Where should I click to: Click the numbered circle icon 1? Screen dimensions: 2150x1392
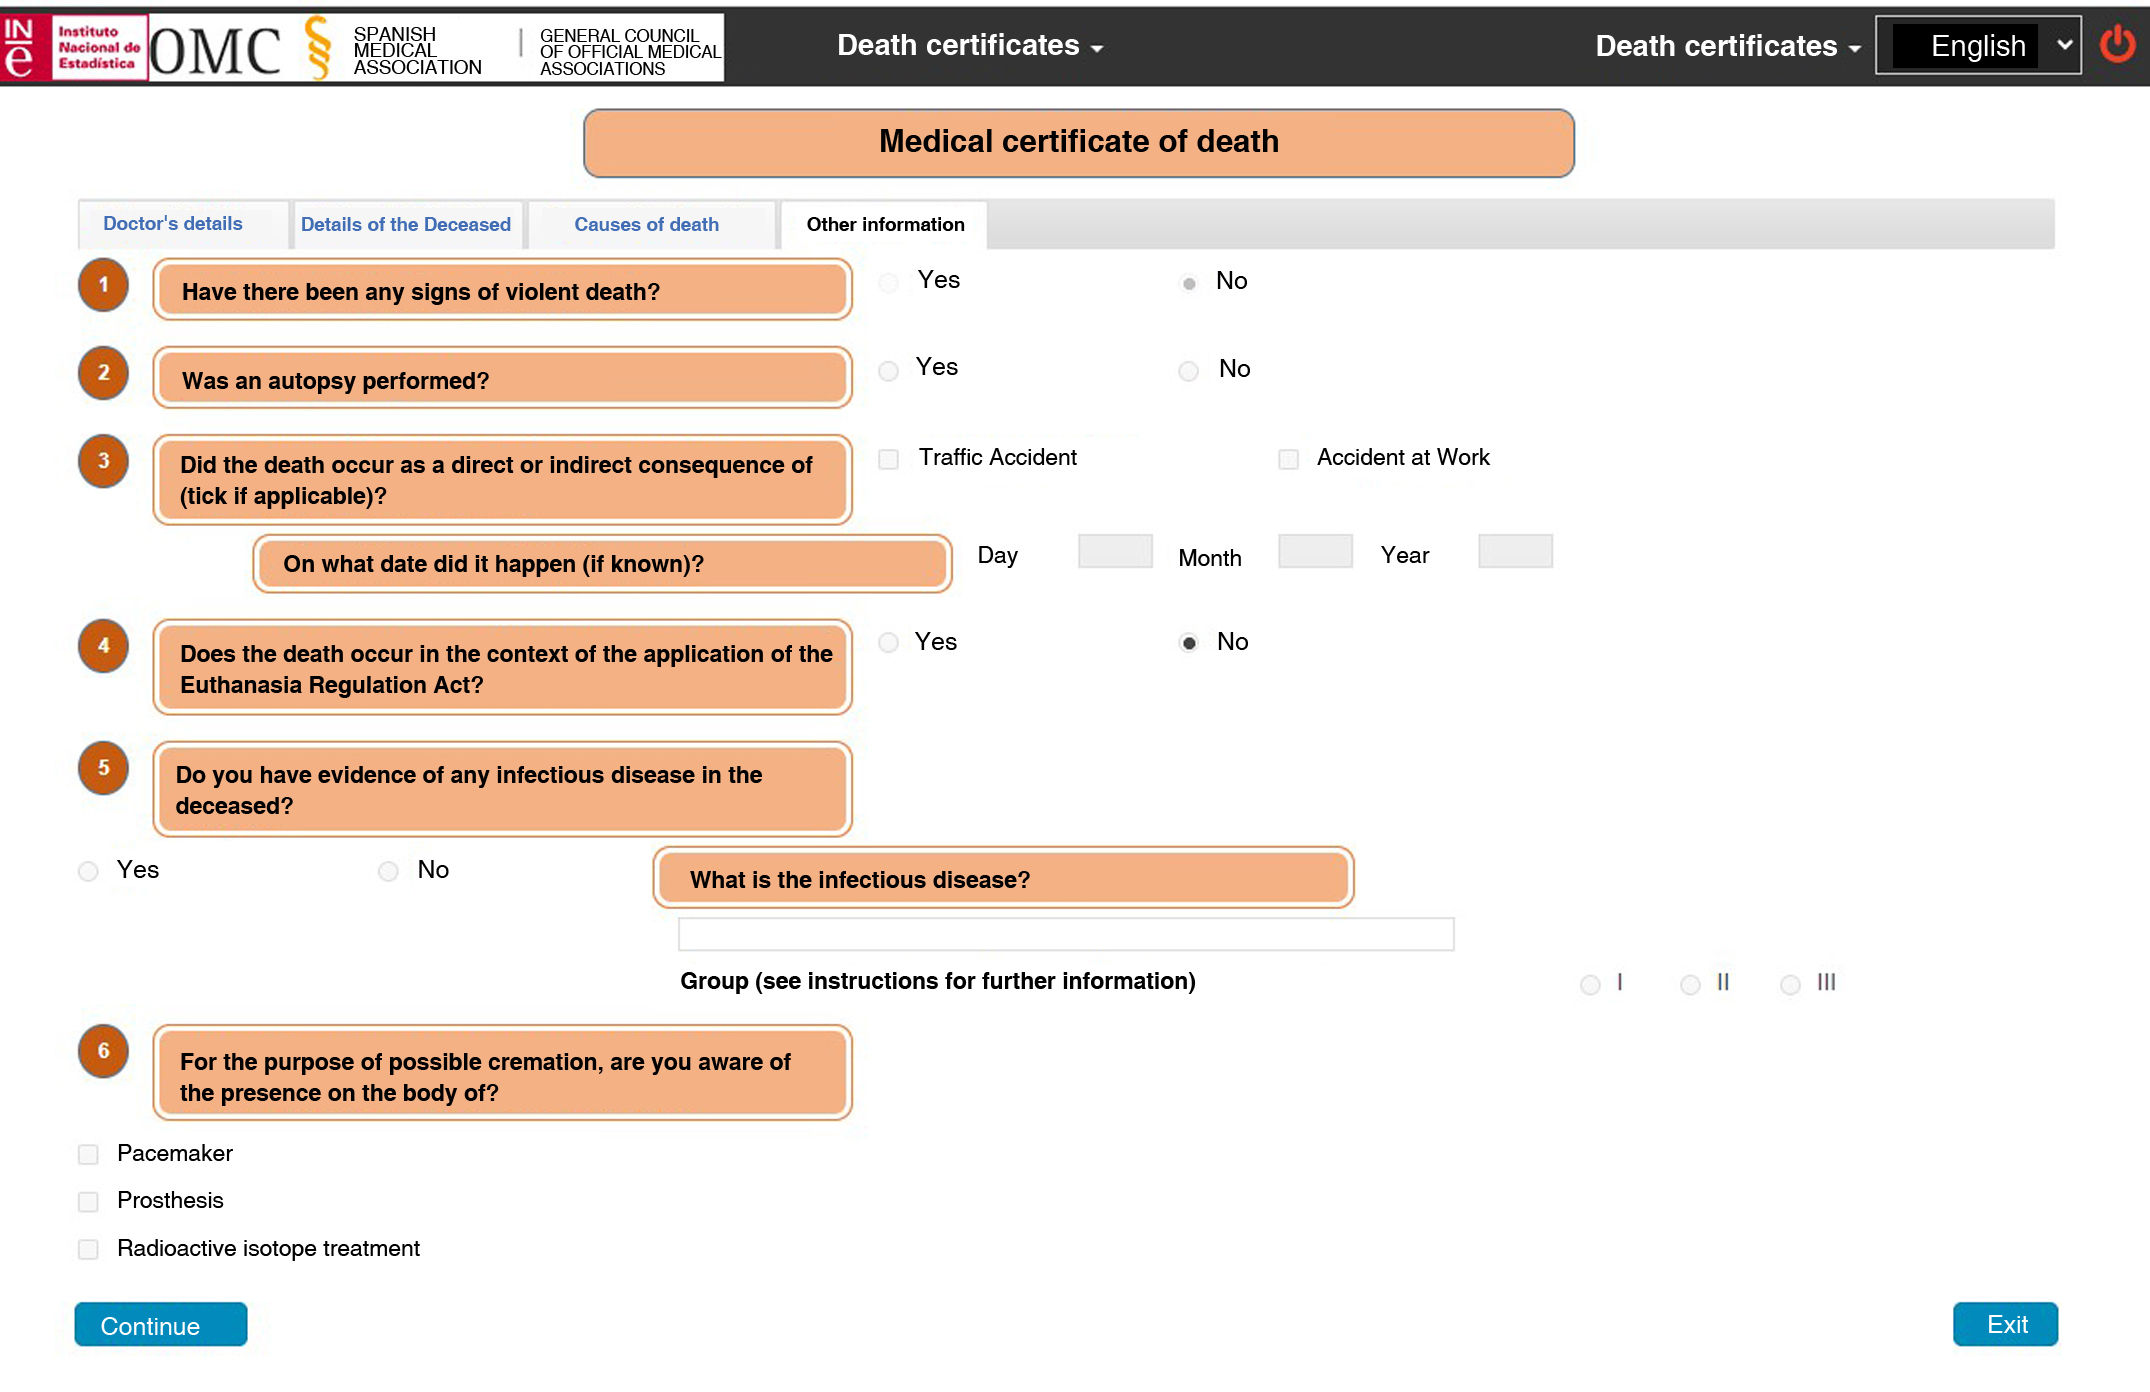103,285
